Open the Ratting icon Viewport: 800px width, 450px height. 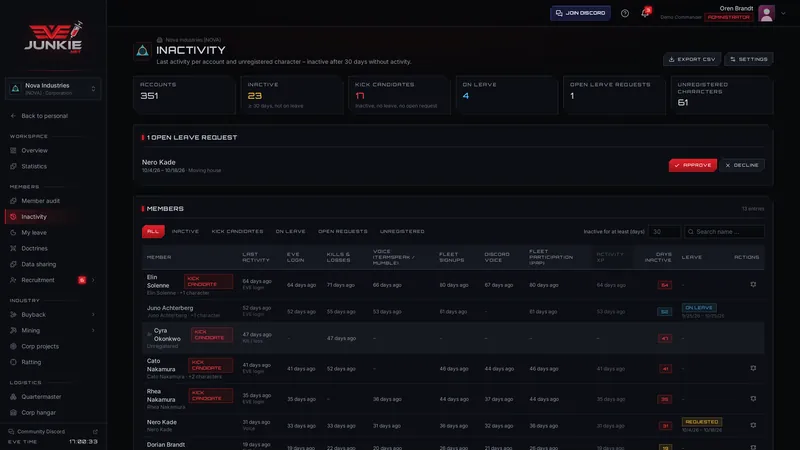click(x=13, y=362)
